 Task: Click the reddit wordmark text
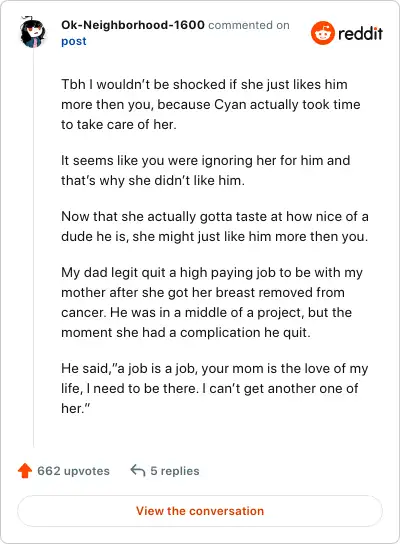coord(360,33)
